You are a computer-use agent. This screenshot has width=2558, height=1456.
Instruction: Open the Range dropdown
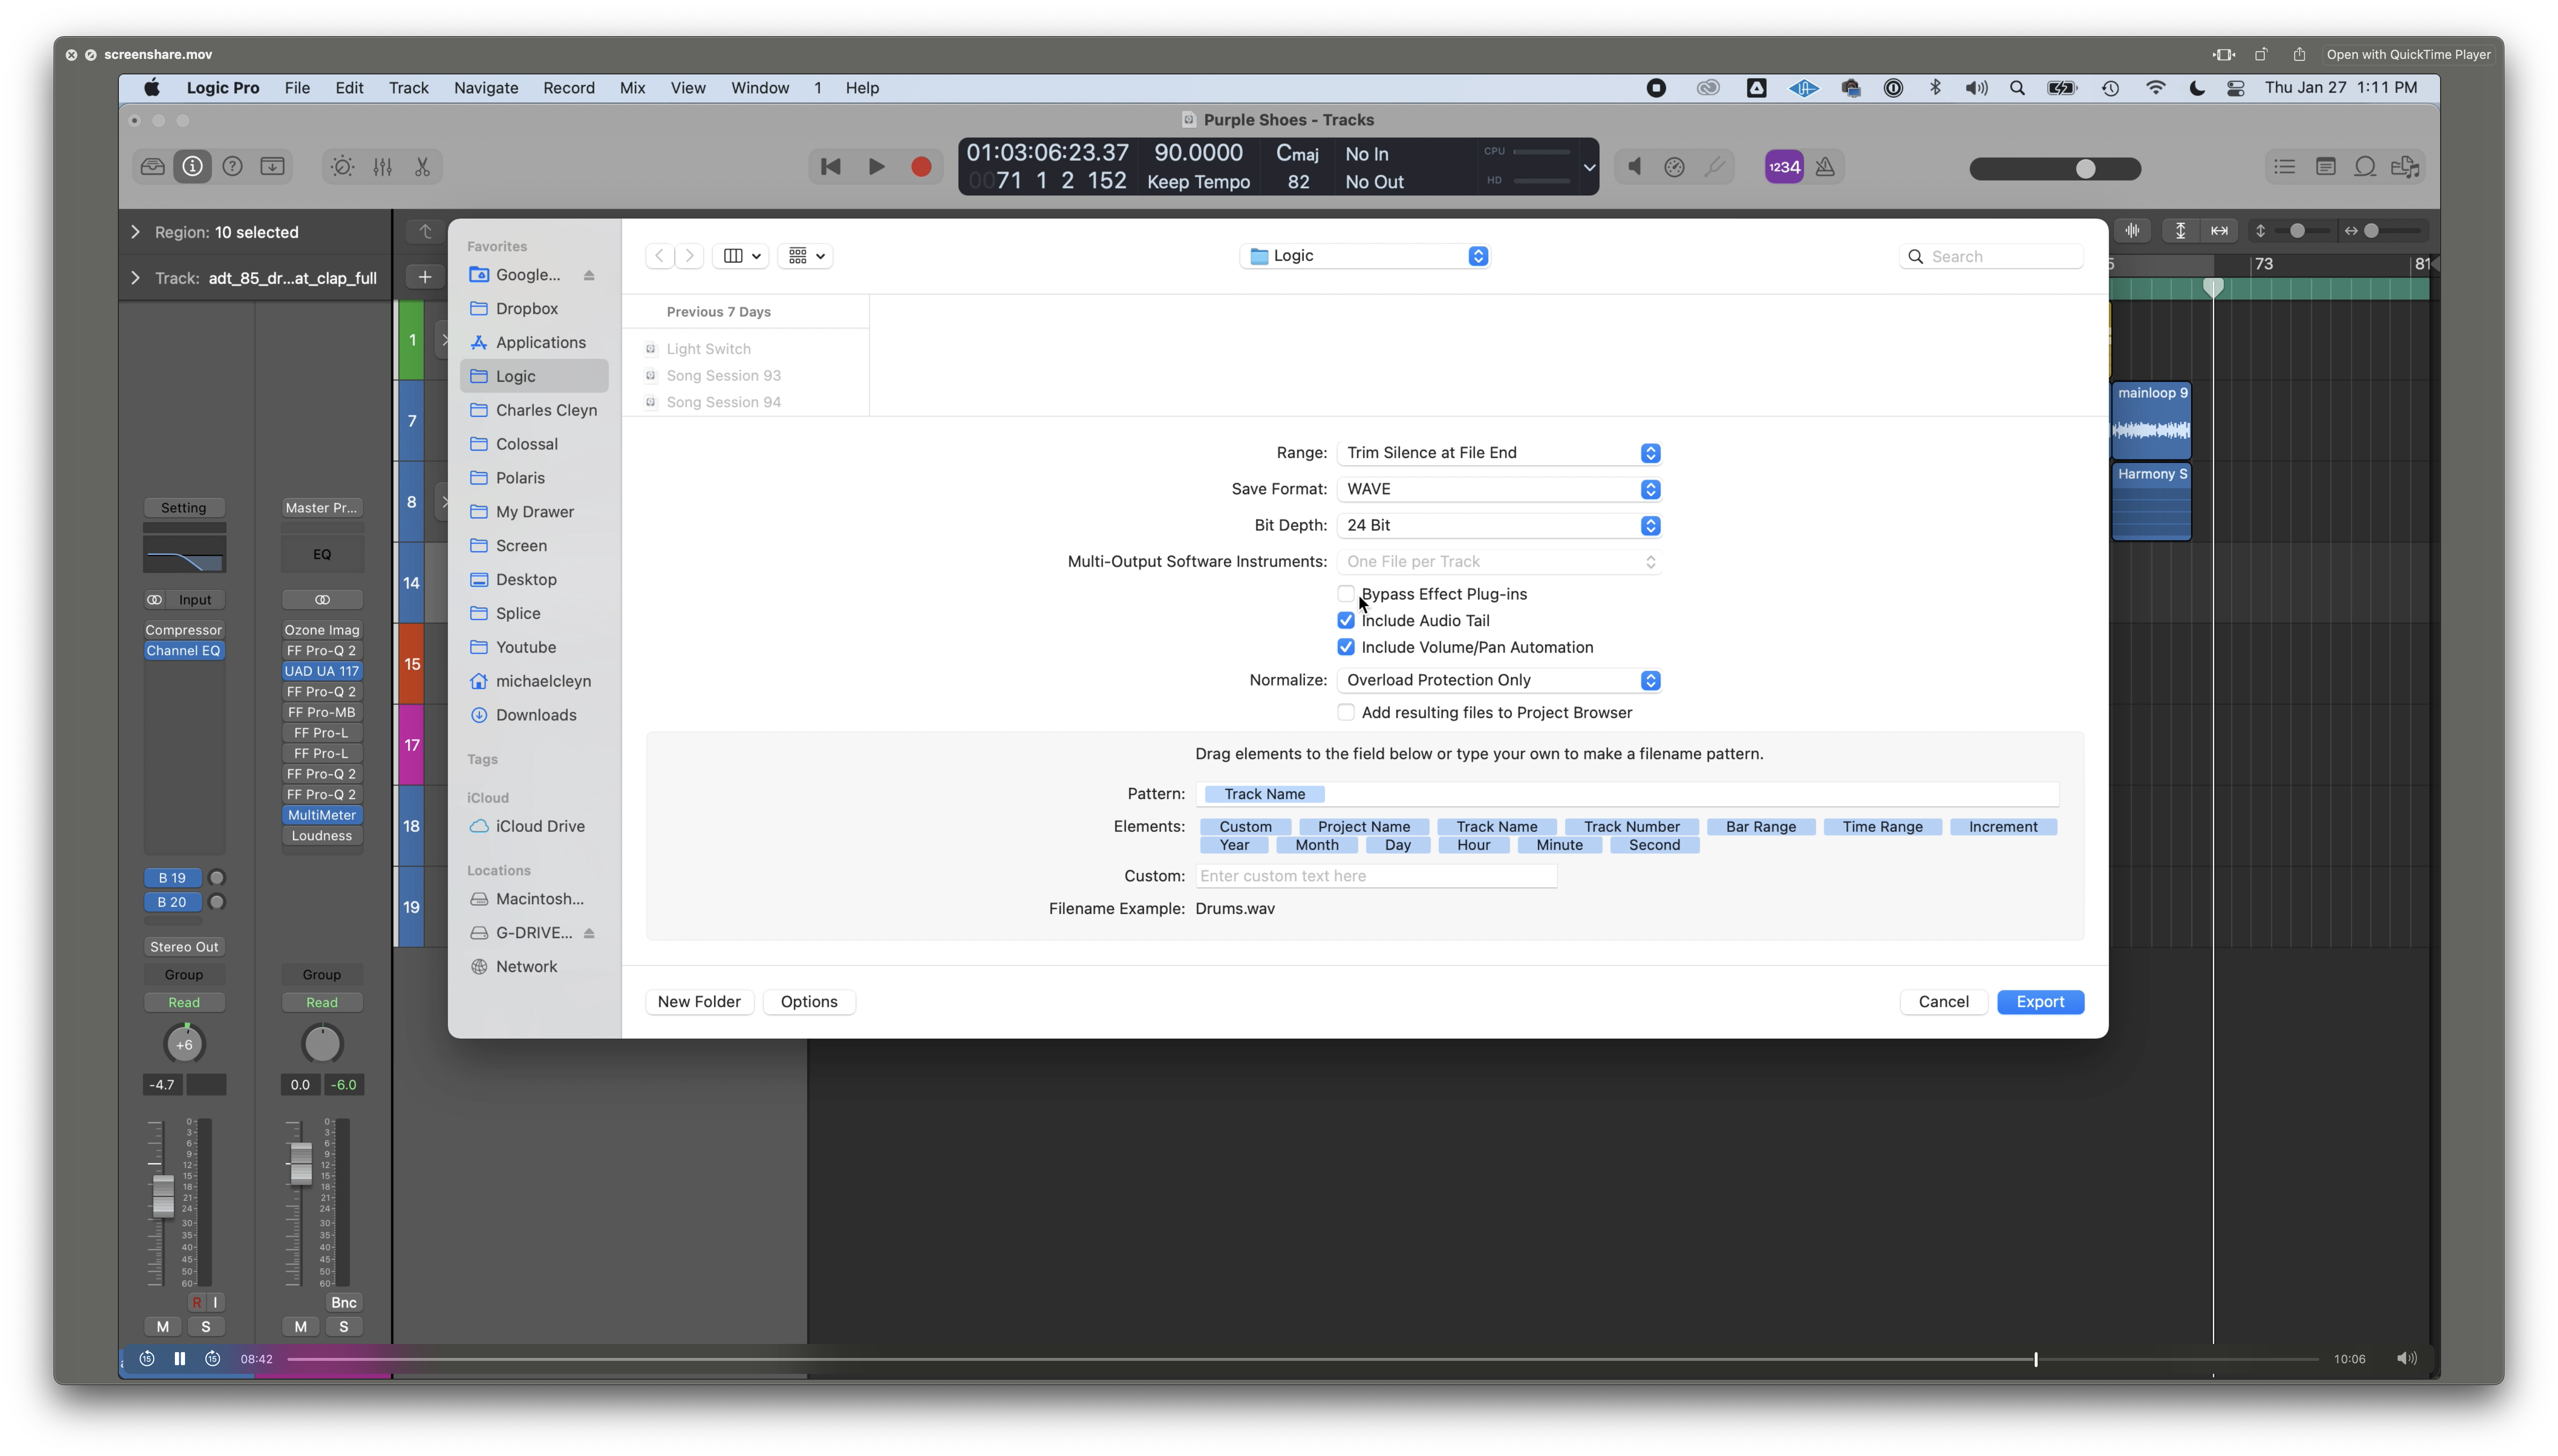pyautogui.click(x=1499, y=453)
